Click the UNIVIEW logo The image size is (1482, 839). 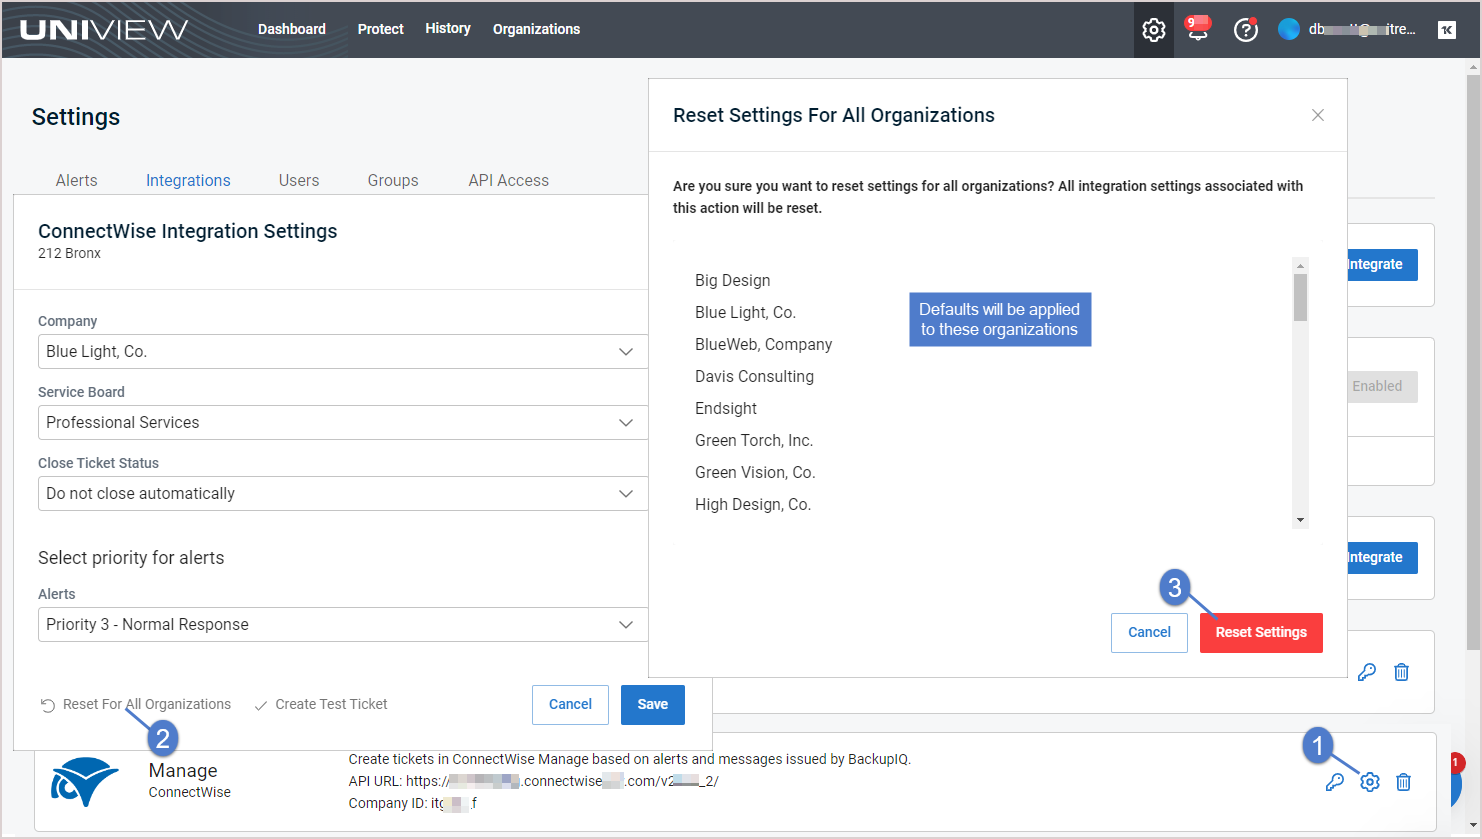104,29
